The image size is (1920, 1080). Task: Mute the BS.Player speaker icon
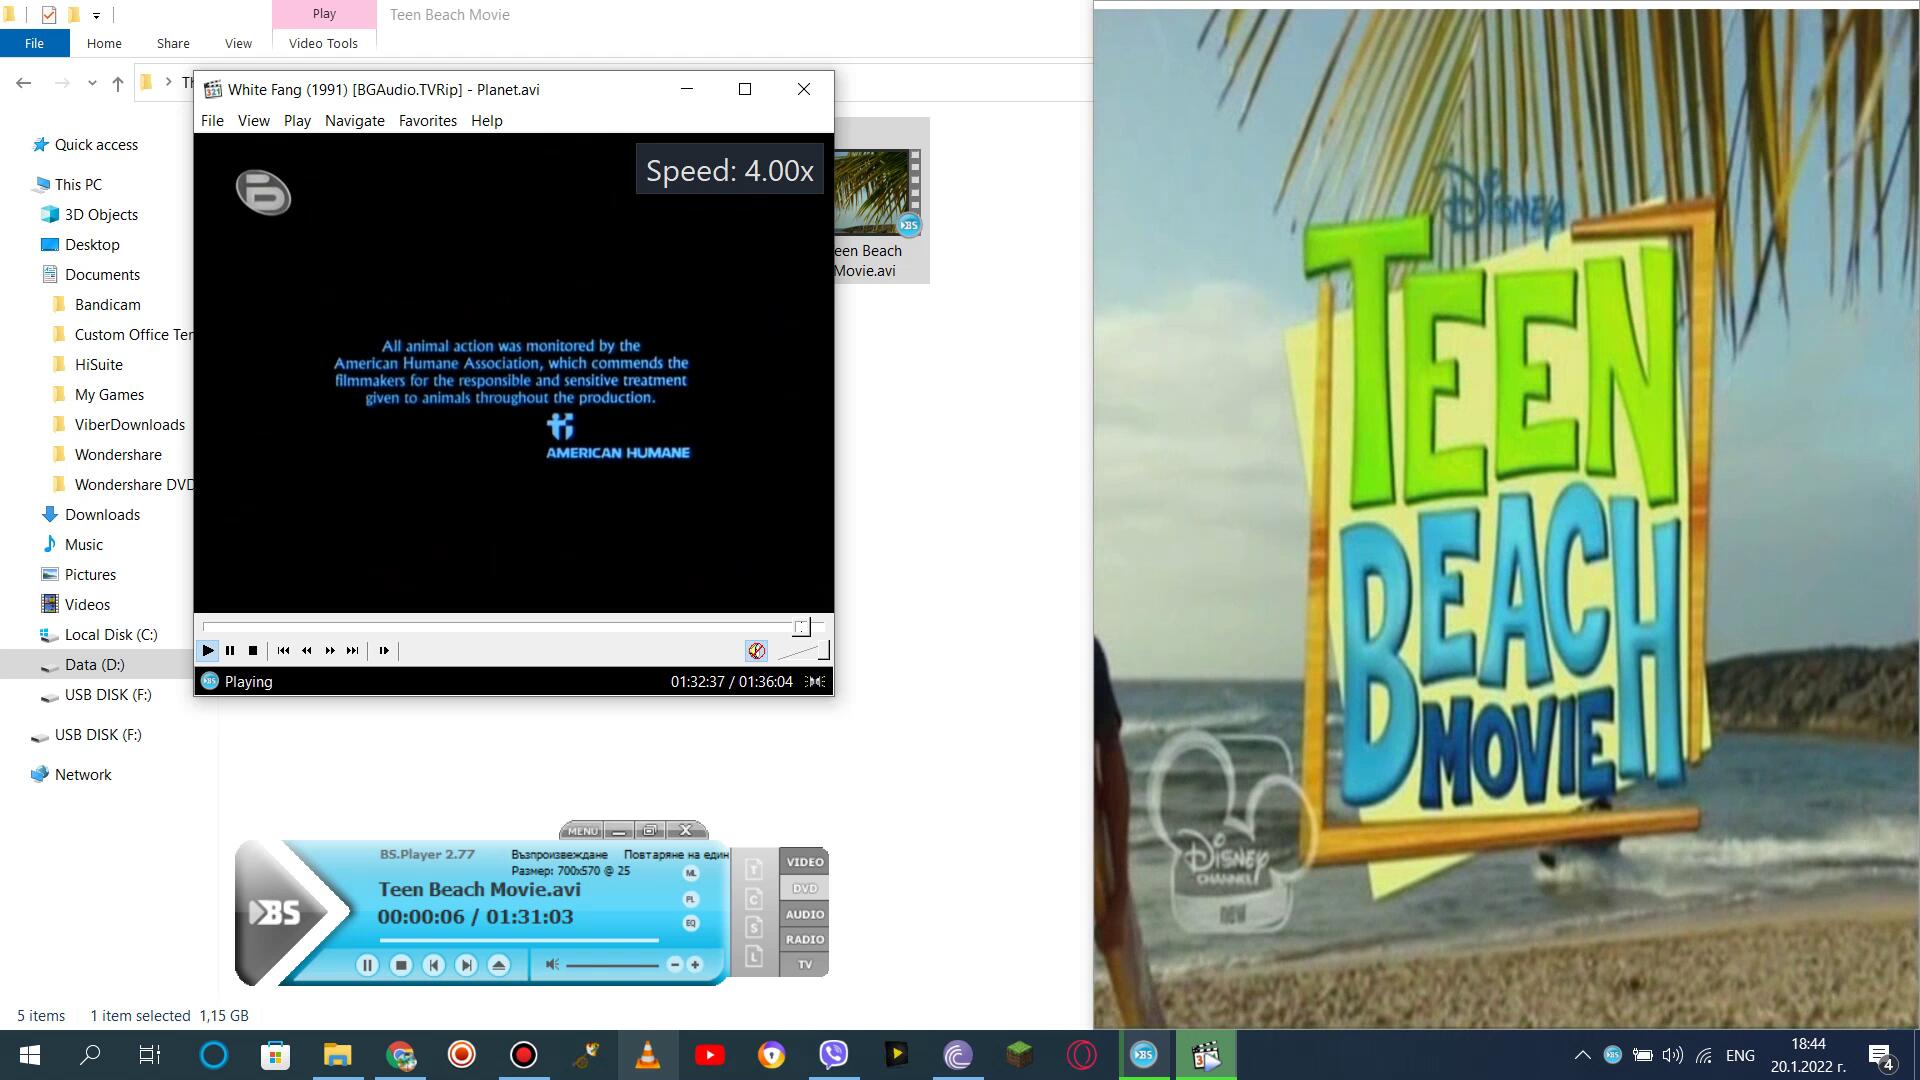pyautogui.click(x=552, y=965)
